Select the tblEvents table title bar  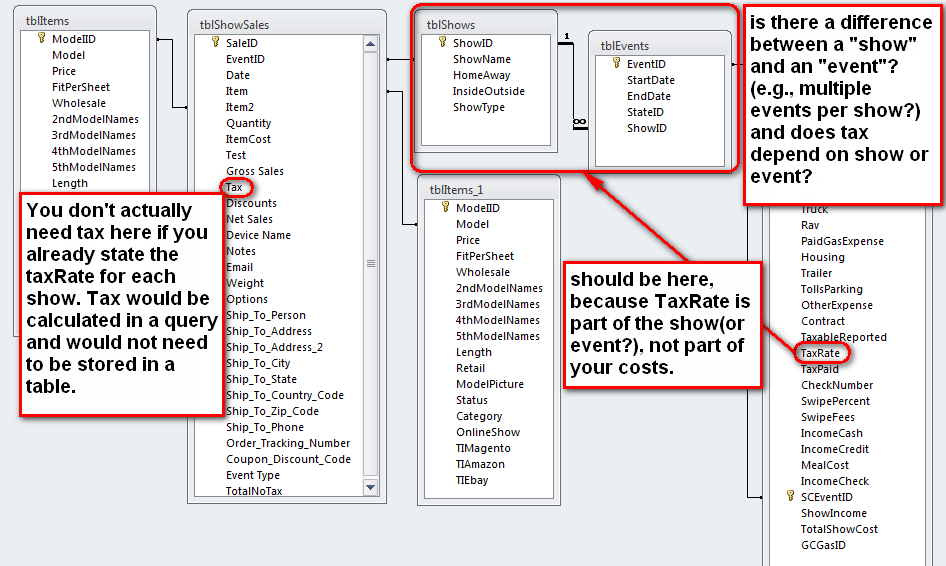pyautogui.click(x=660, y=46)
